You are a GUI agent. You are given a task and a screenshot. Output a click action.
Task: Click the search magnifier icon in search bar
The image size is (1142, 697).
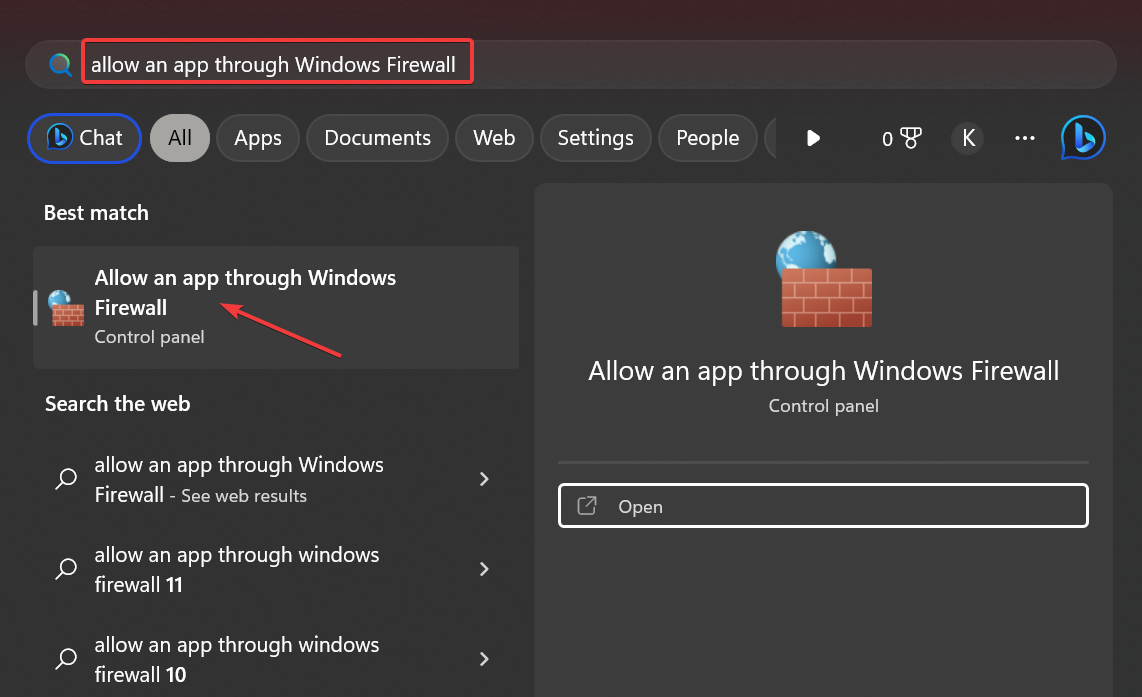coord(60,65)
